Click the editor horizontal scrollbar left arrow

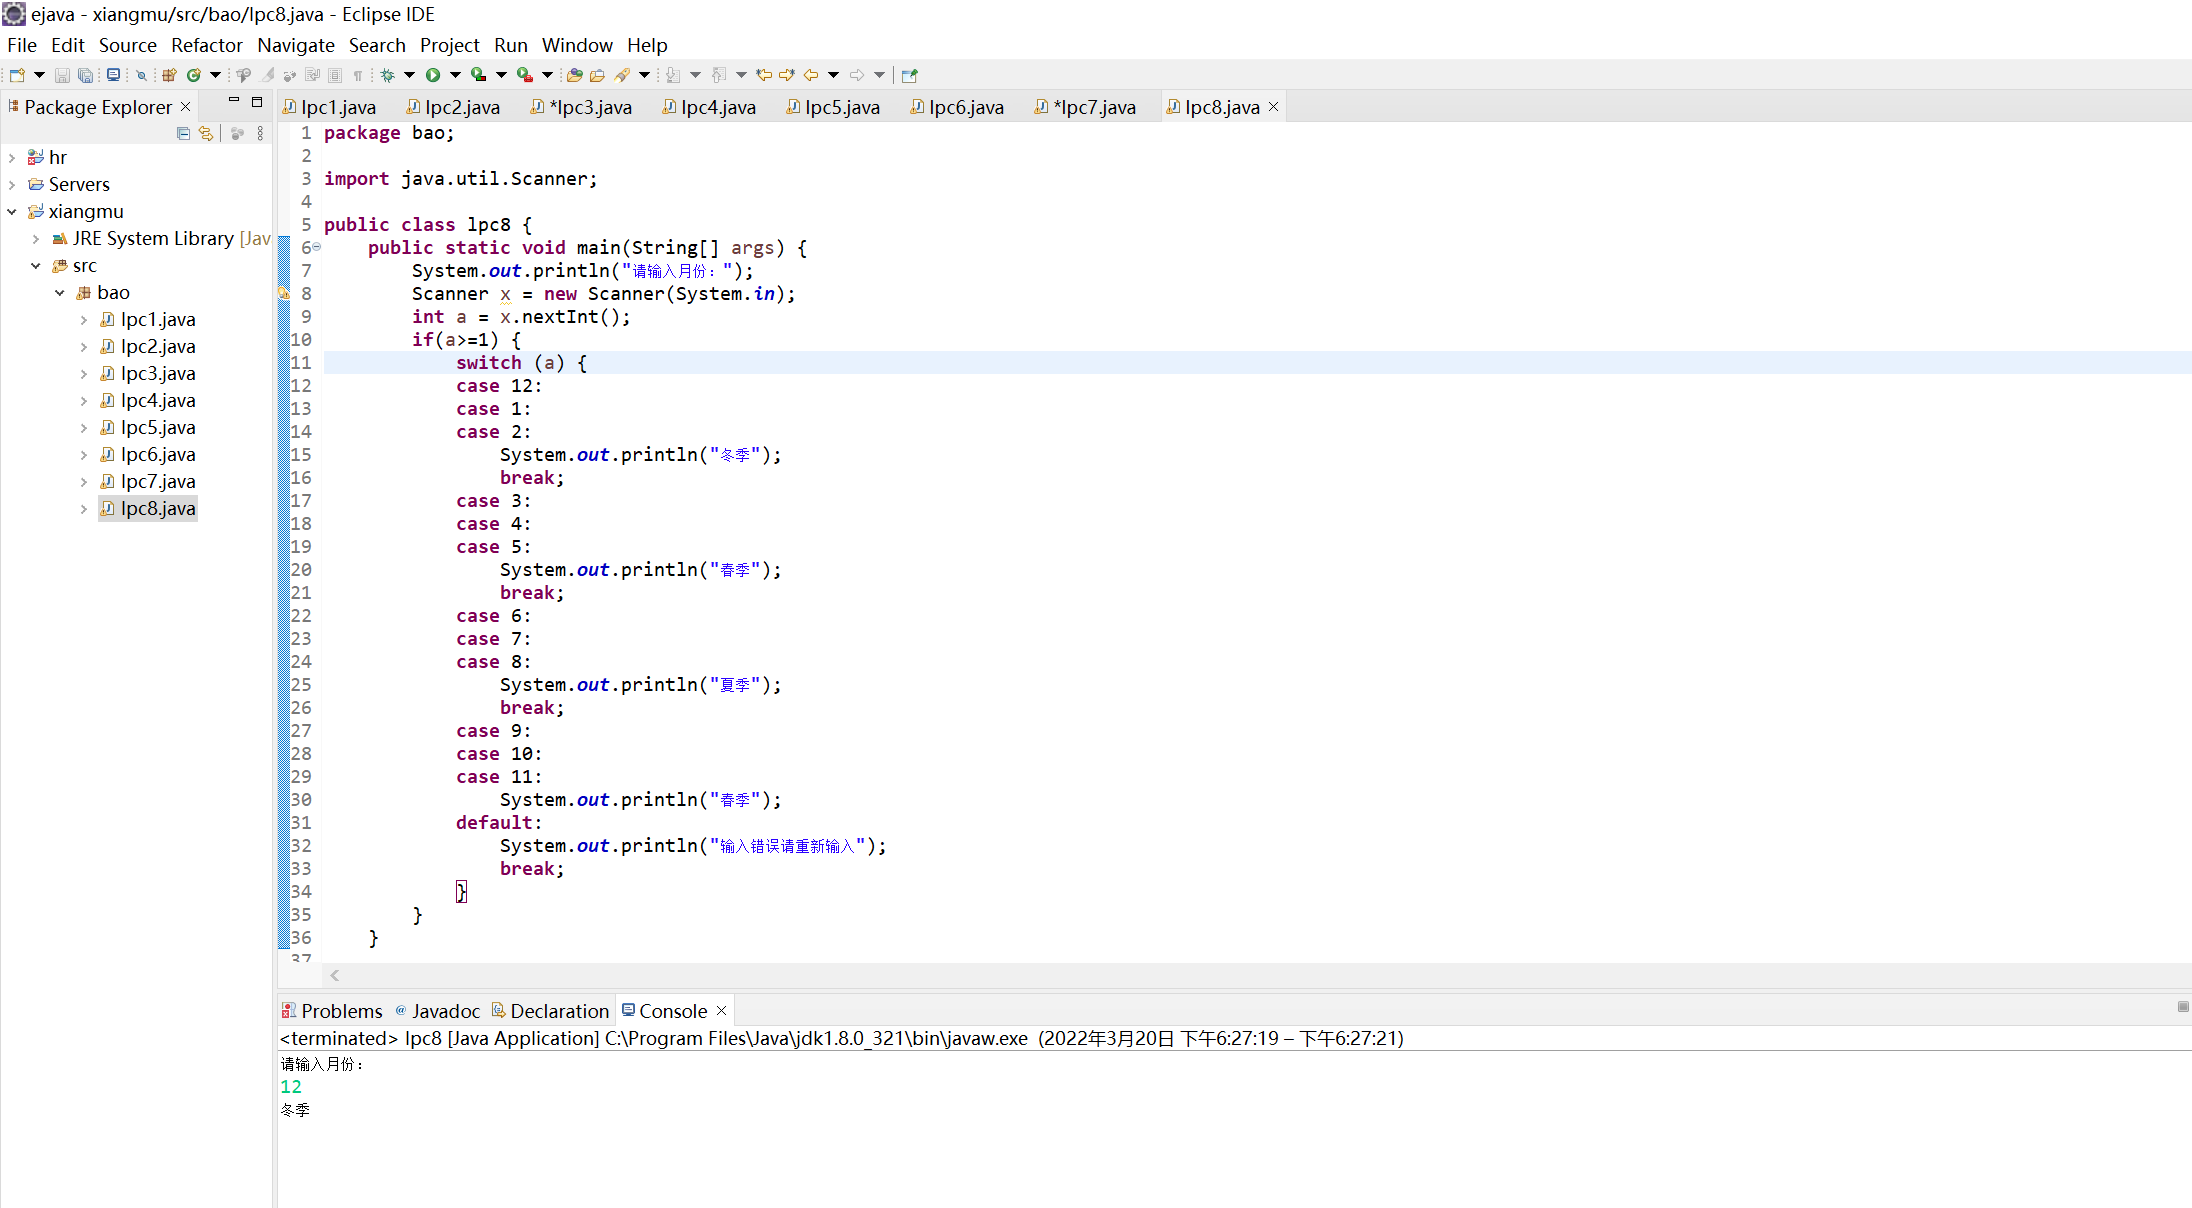(335, 975)
